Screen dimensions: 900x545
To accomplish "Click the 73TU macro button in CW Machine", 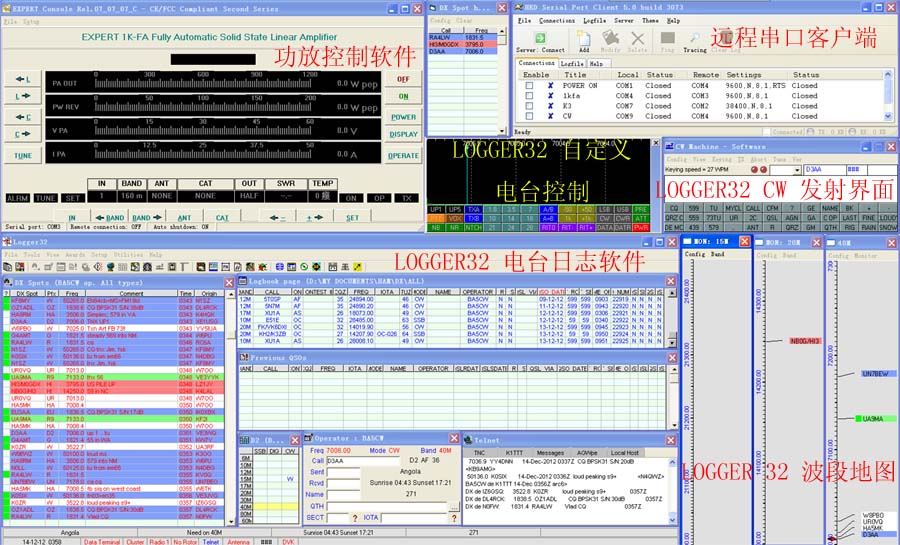I will 713,218.
